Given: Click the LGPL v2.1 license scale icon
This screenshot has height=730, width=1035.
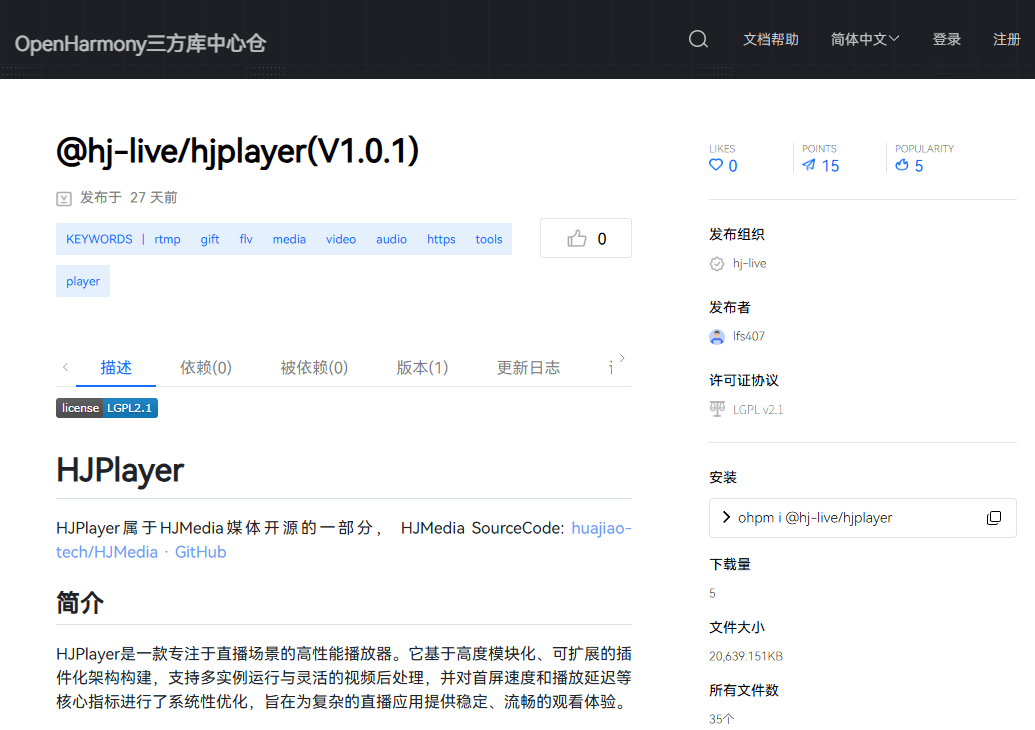Looking at the screenshot, I should (717, 409).
